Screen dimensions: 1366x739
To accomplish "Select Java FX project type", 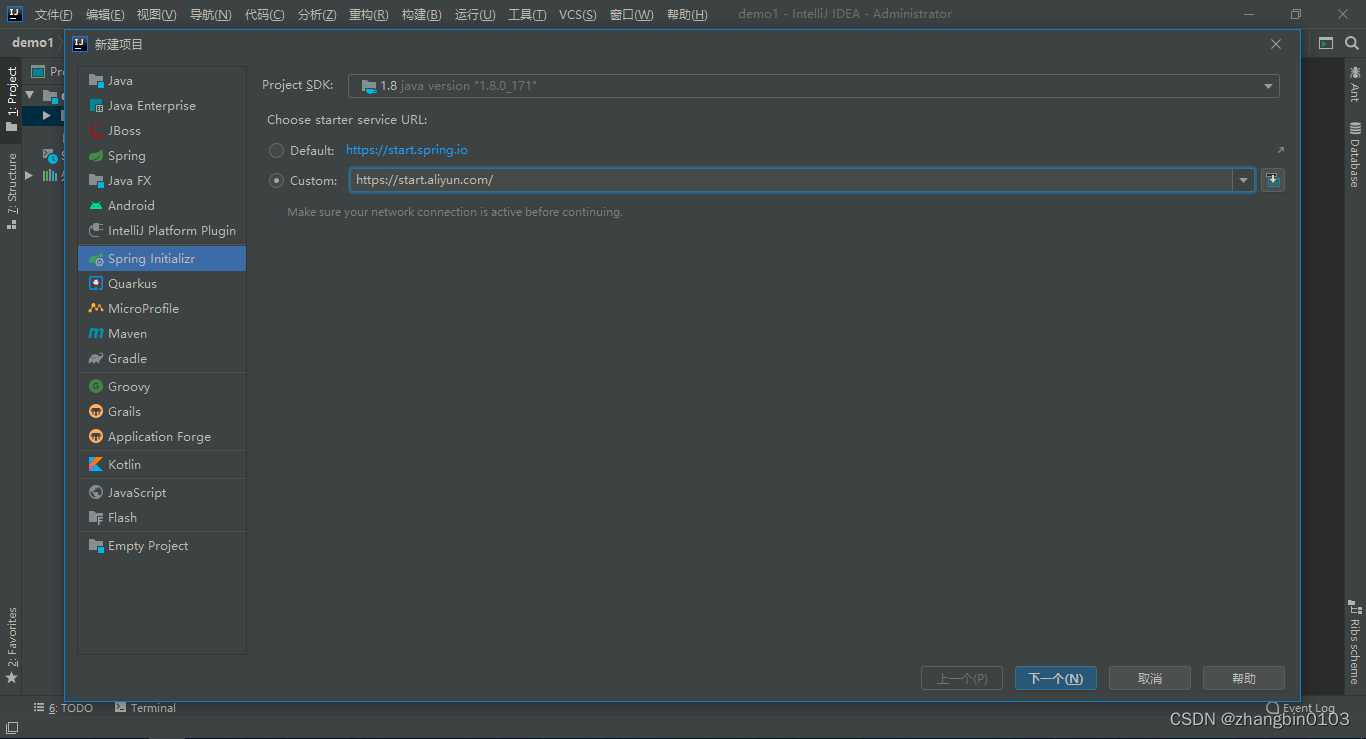I will tap(162, 181).
